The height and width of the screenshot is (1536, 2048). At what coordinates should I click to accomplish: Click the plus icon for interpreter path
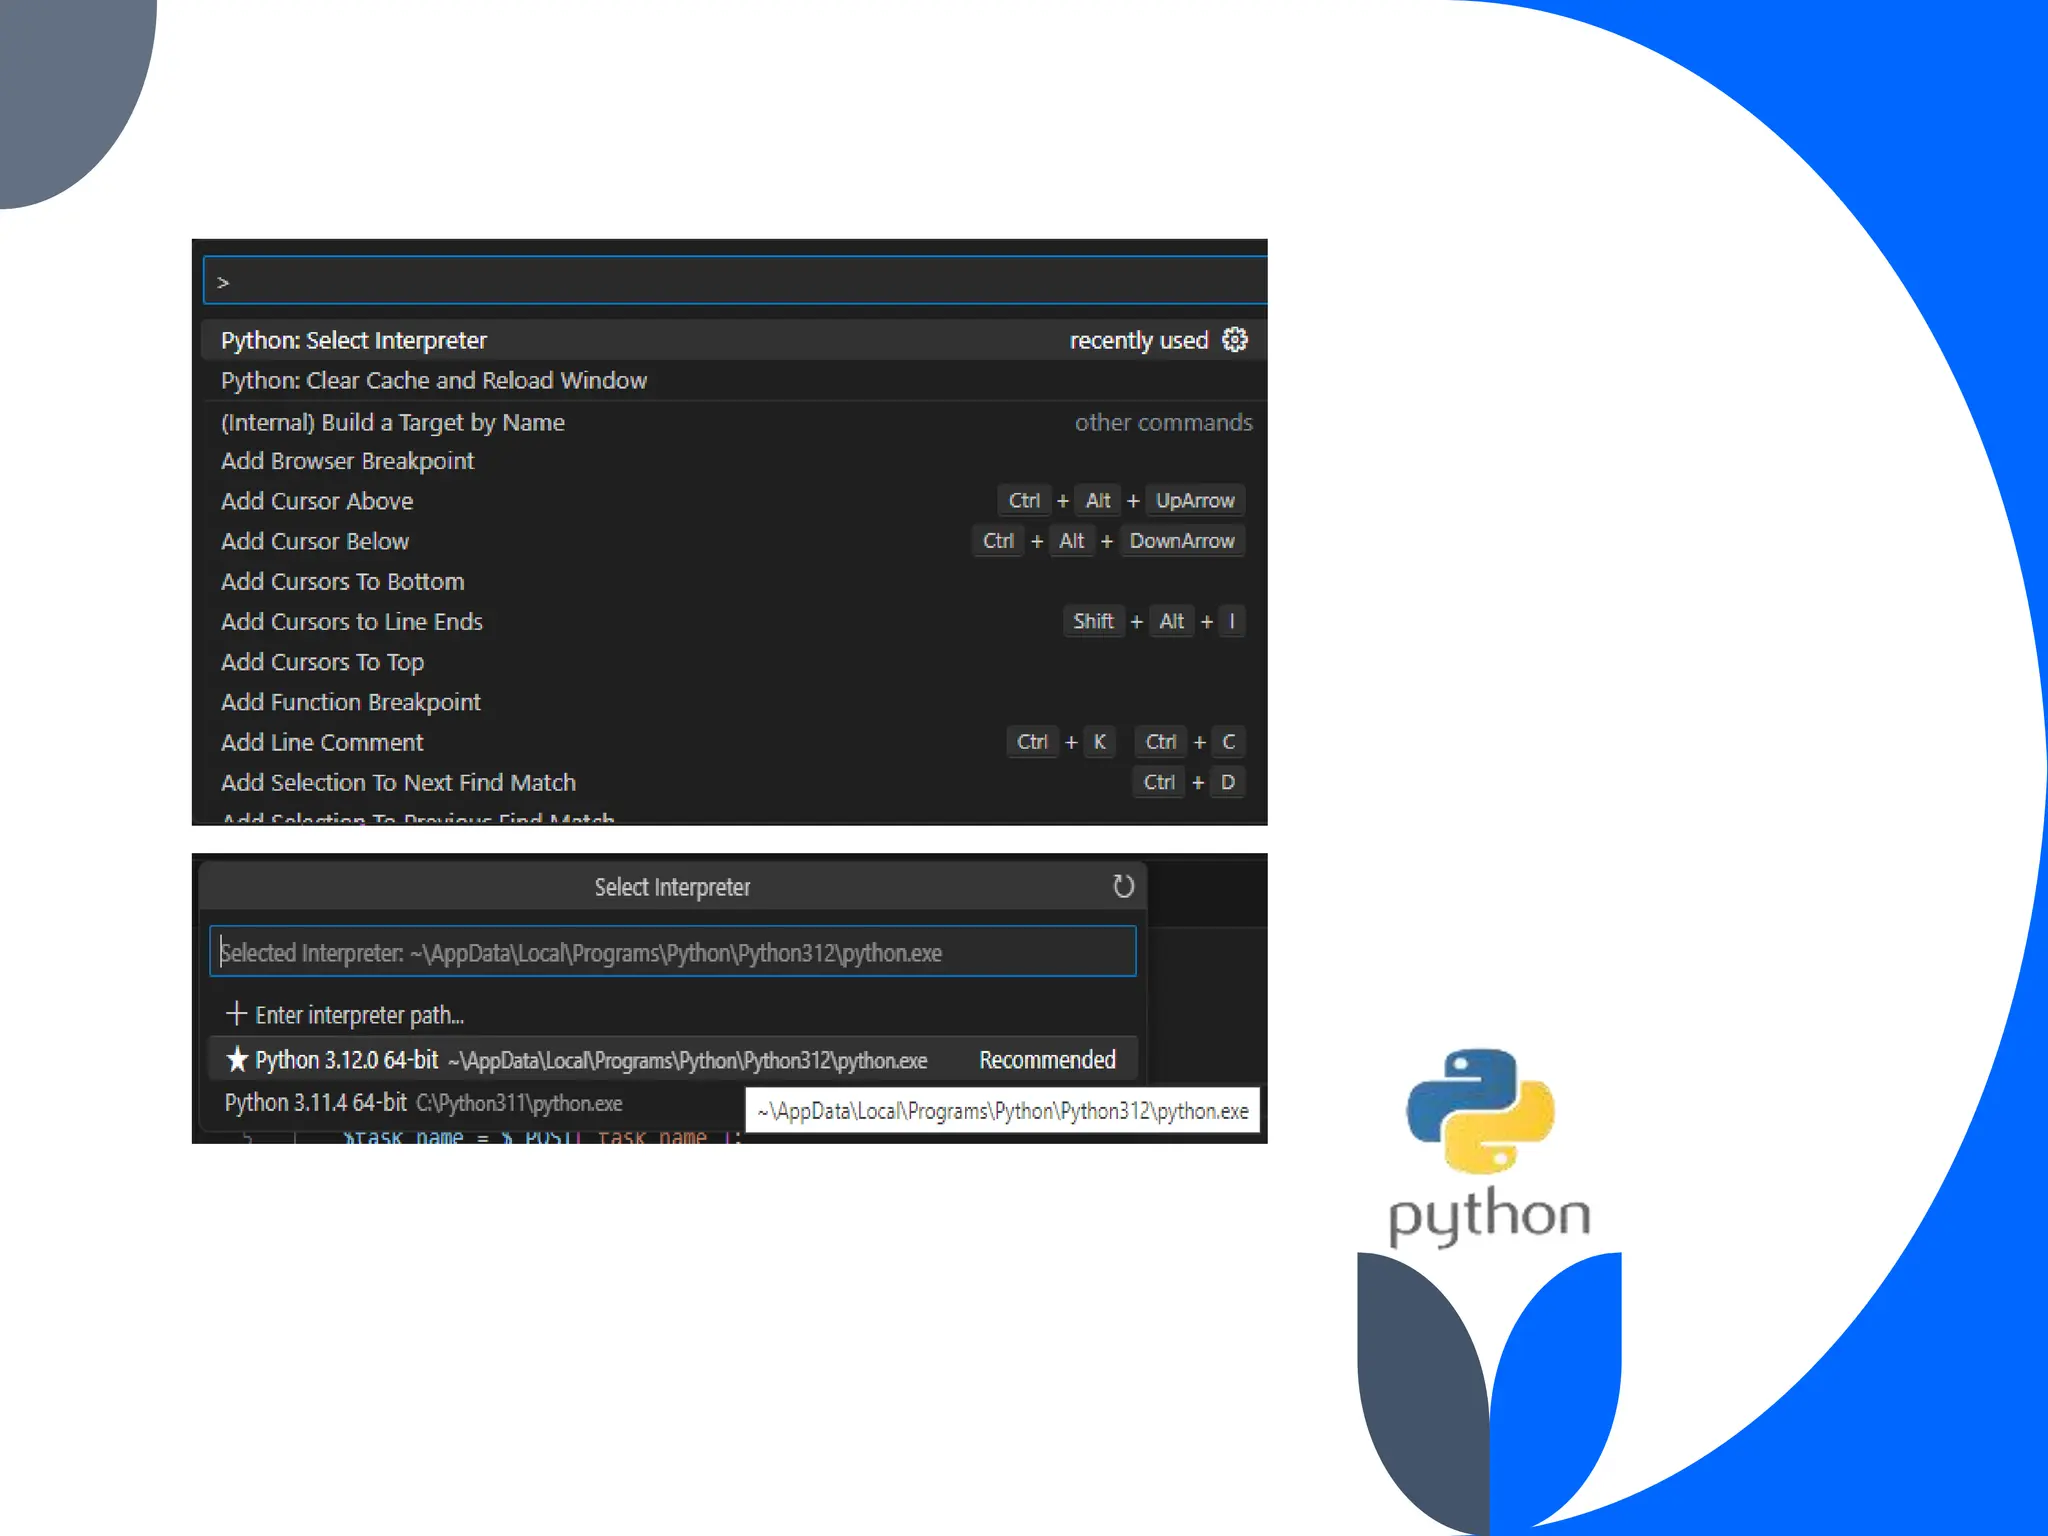point(236,1014)
